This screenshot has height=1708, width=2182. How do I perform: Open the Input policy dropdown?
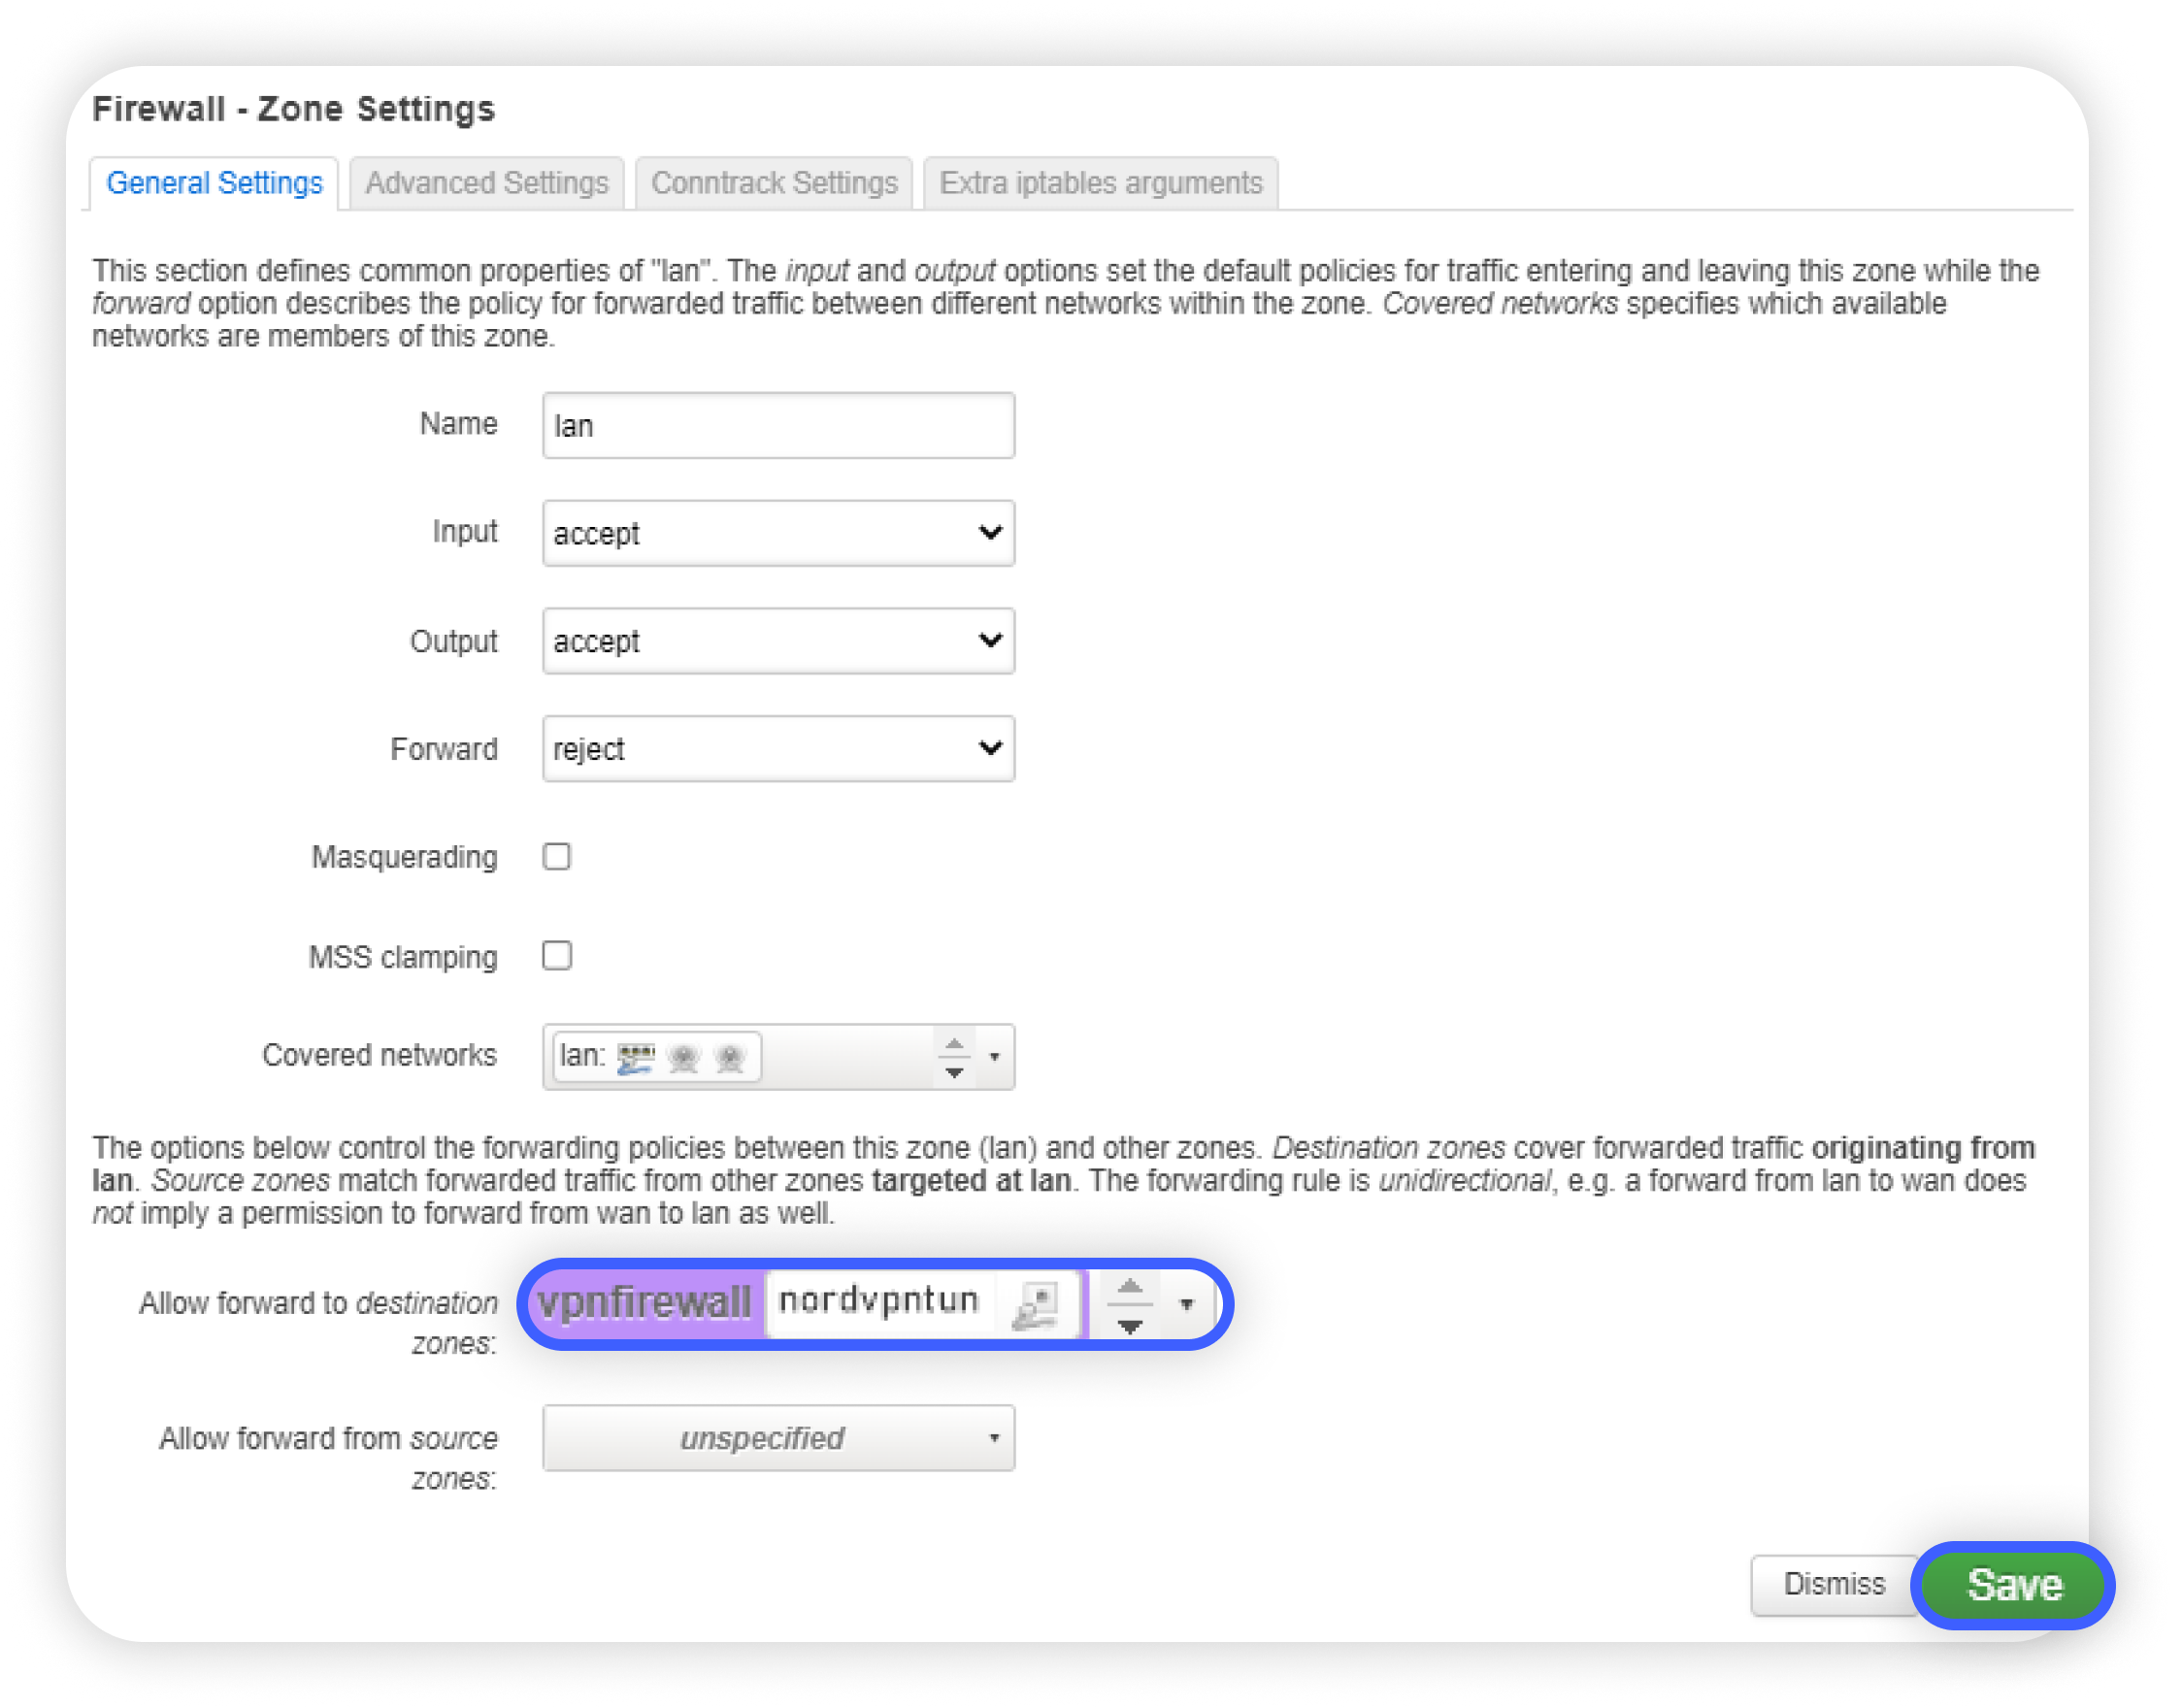778,533
